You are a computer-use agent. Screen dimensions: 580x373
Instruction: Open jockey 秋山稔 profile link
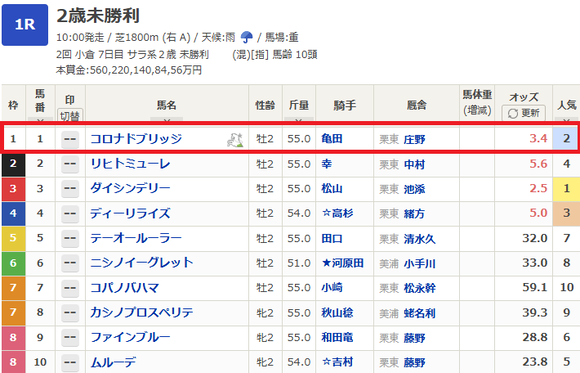(337, 312)
